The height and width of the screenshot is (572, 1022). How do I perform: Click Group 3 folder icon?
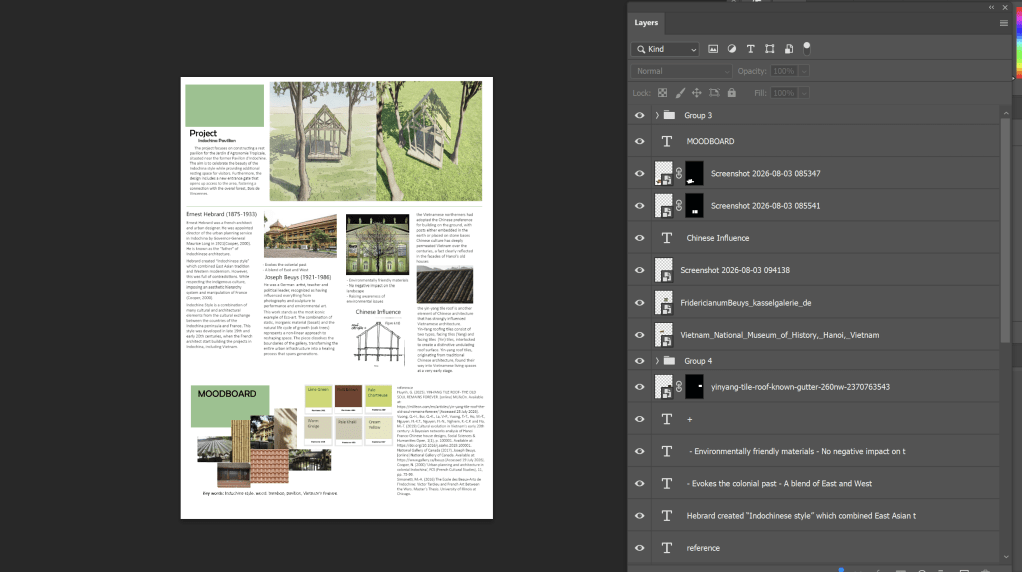tap(669, 115)
